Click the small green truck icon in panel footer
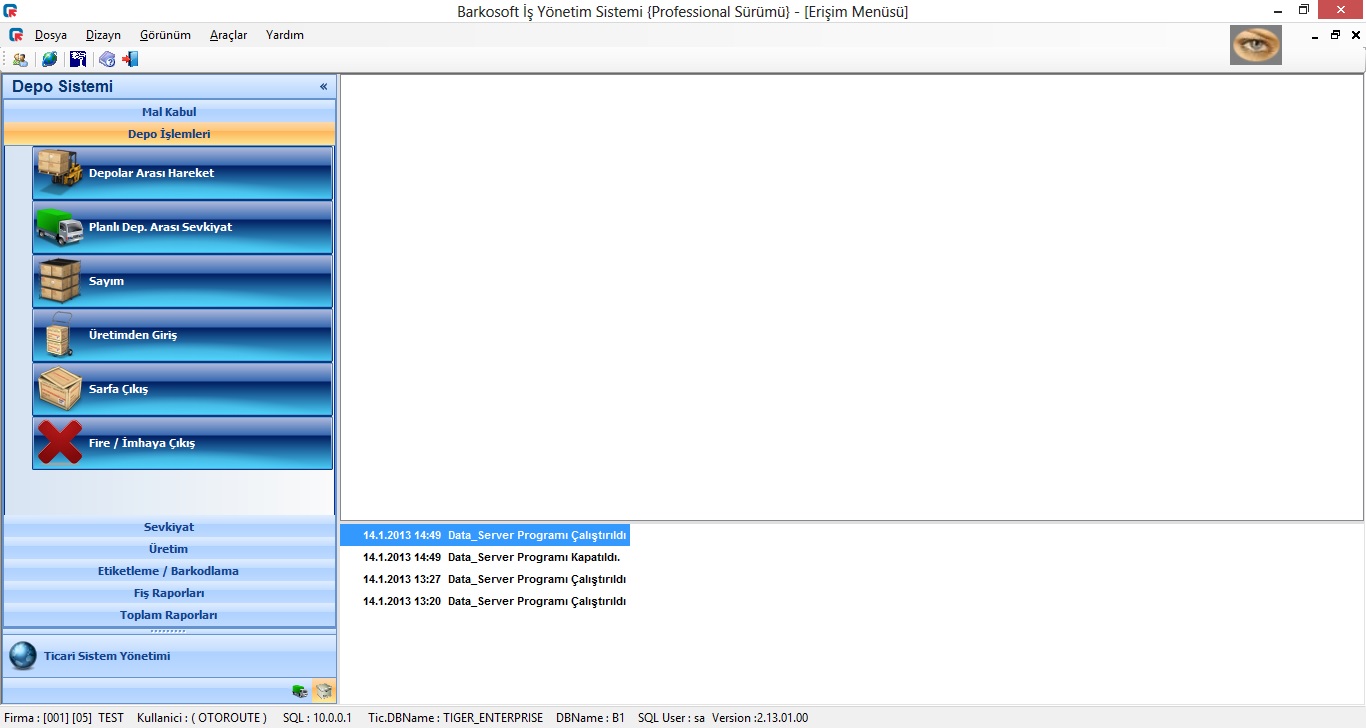Viewport: 1366px width, 728px height. (300, 691)
